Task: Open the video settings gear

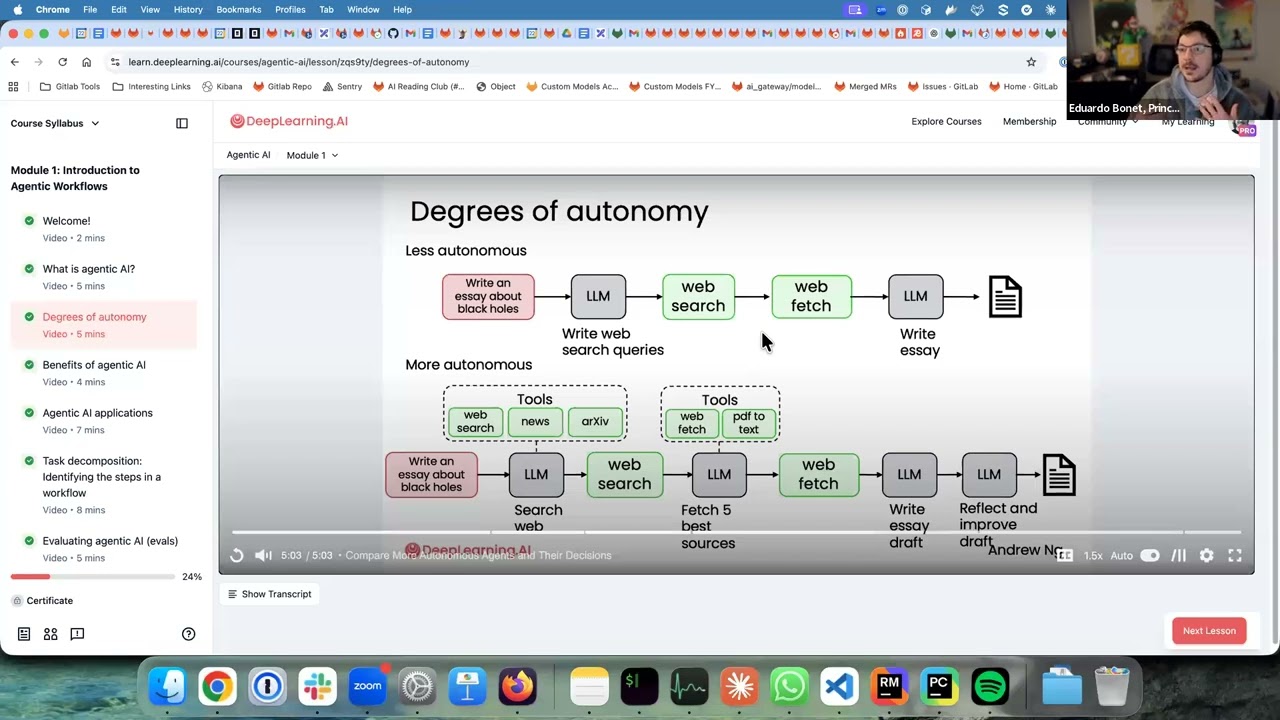Action: point(1207,556)
